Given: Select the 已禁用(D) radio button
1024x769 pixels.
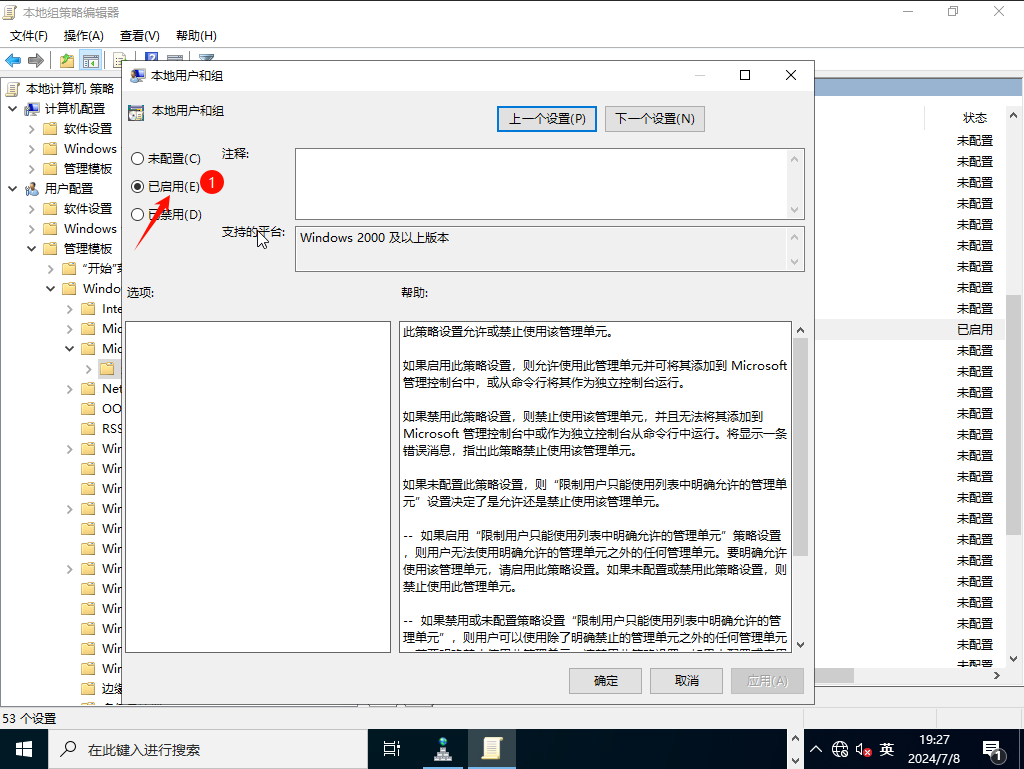Looking at the screenshot, I should (137, 215).
